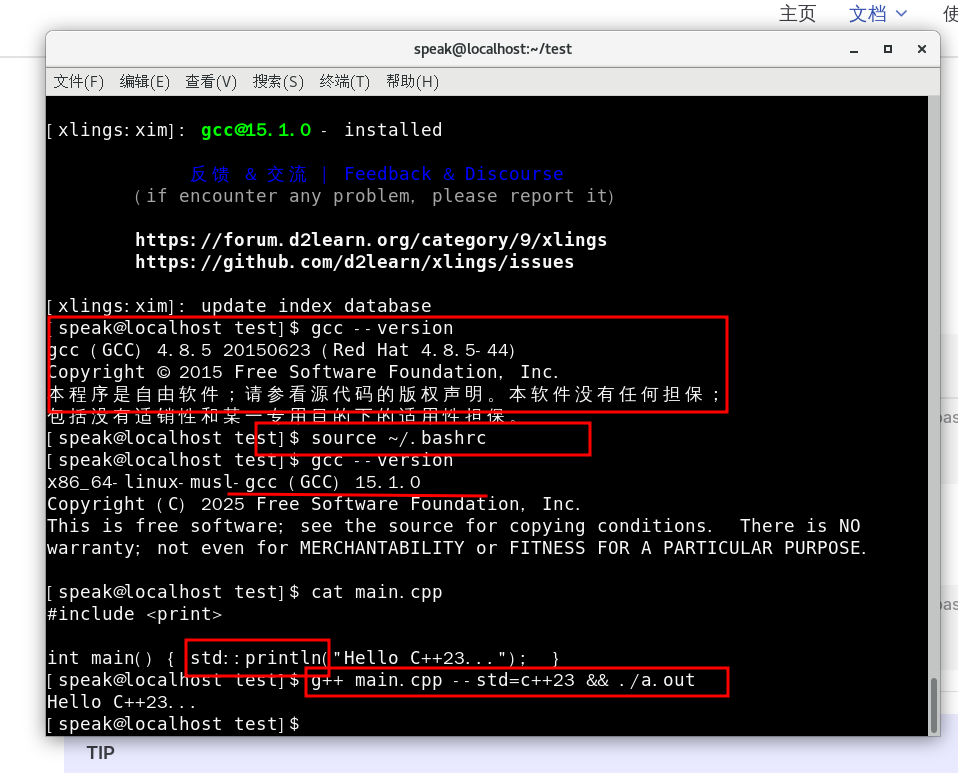The image size is (958, 773).
Task: Click the 'Hello C++23...' output line
Action: 122,702
